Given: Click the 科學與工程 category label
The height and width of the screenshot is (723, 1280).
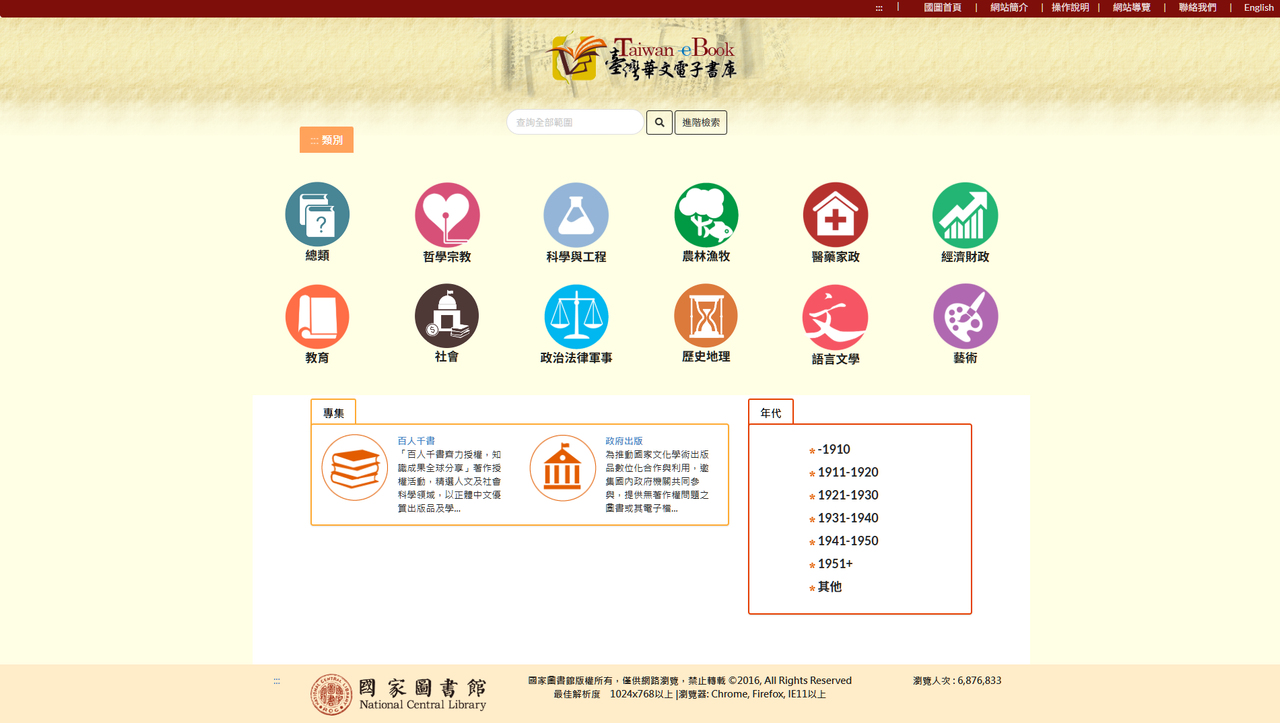Looking at the screenshot, I should [x=576, y=257].
